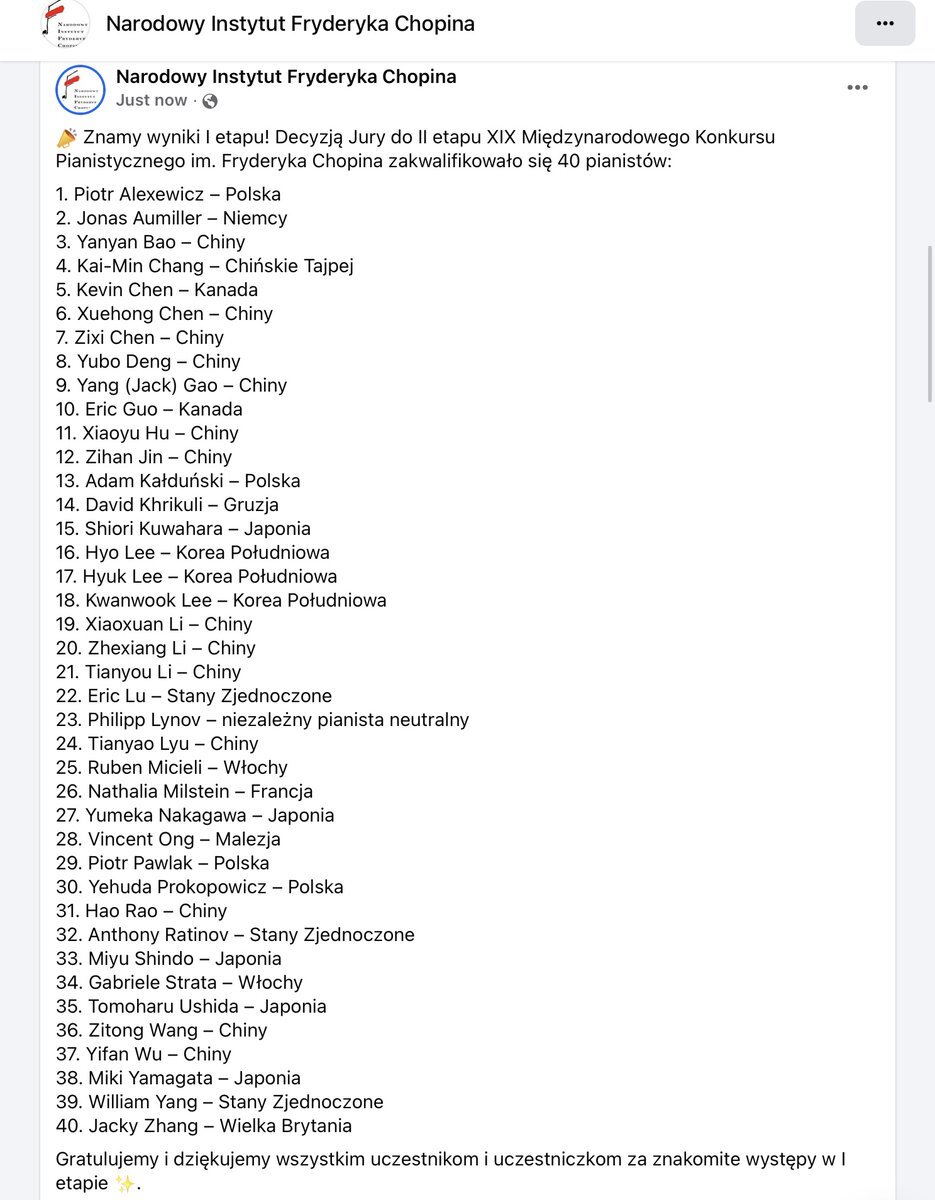Select the line listing Kevin Chen – Kanada
This screenshot has height=1200, width=935.
(x=157, y=290)
